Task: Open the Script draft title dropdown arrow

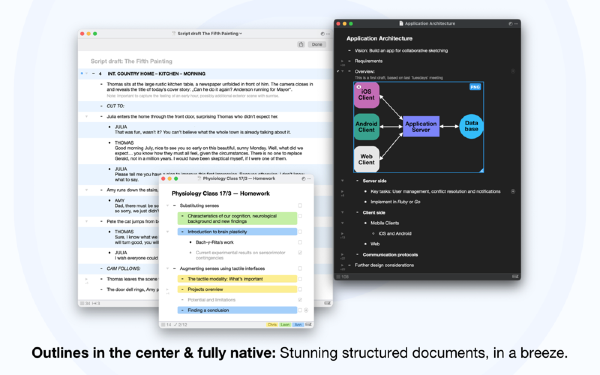Action: pyautogui.click(x=241, y=34)
